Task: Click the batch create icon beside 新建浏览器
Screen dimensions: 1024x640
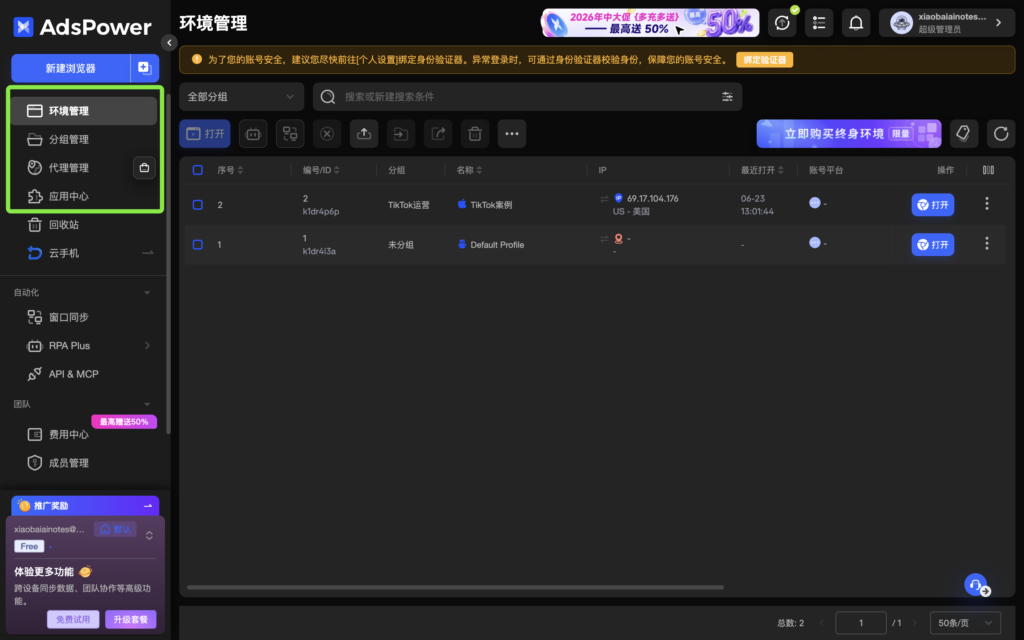Action: [144, 68]
